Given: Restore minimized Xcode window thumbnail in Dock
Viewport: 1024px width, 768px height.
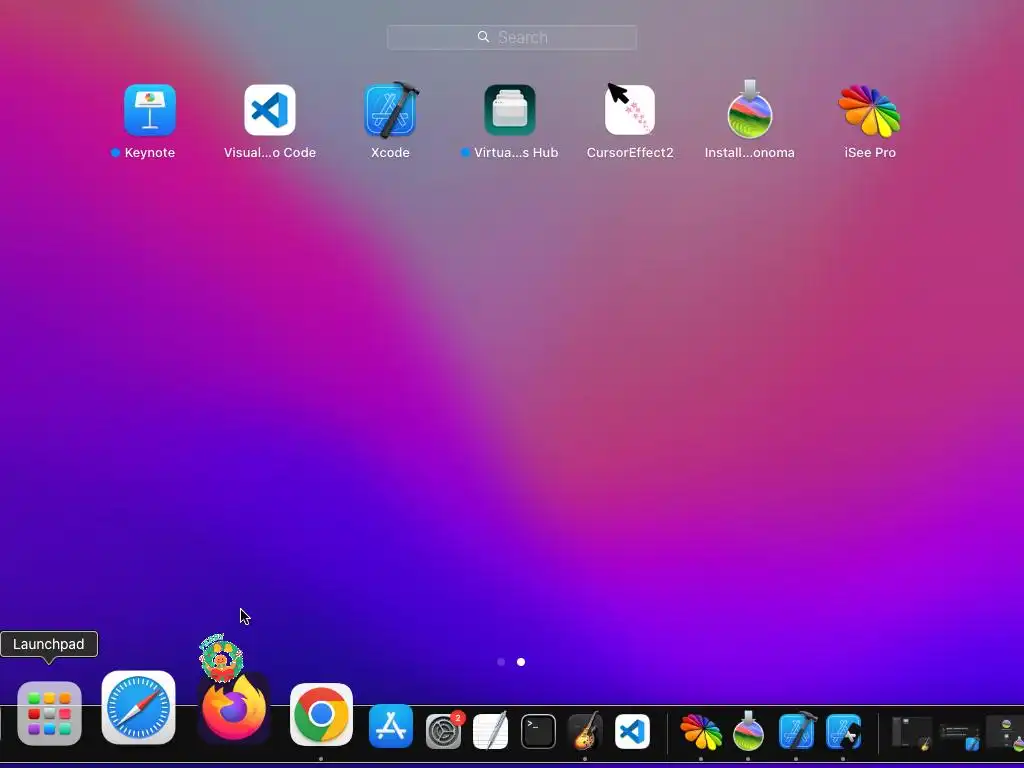Looking at the screenshot, I should [959, 735].
